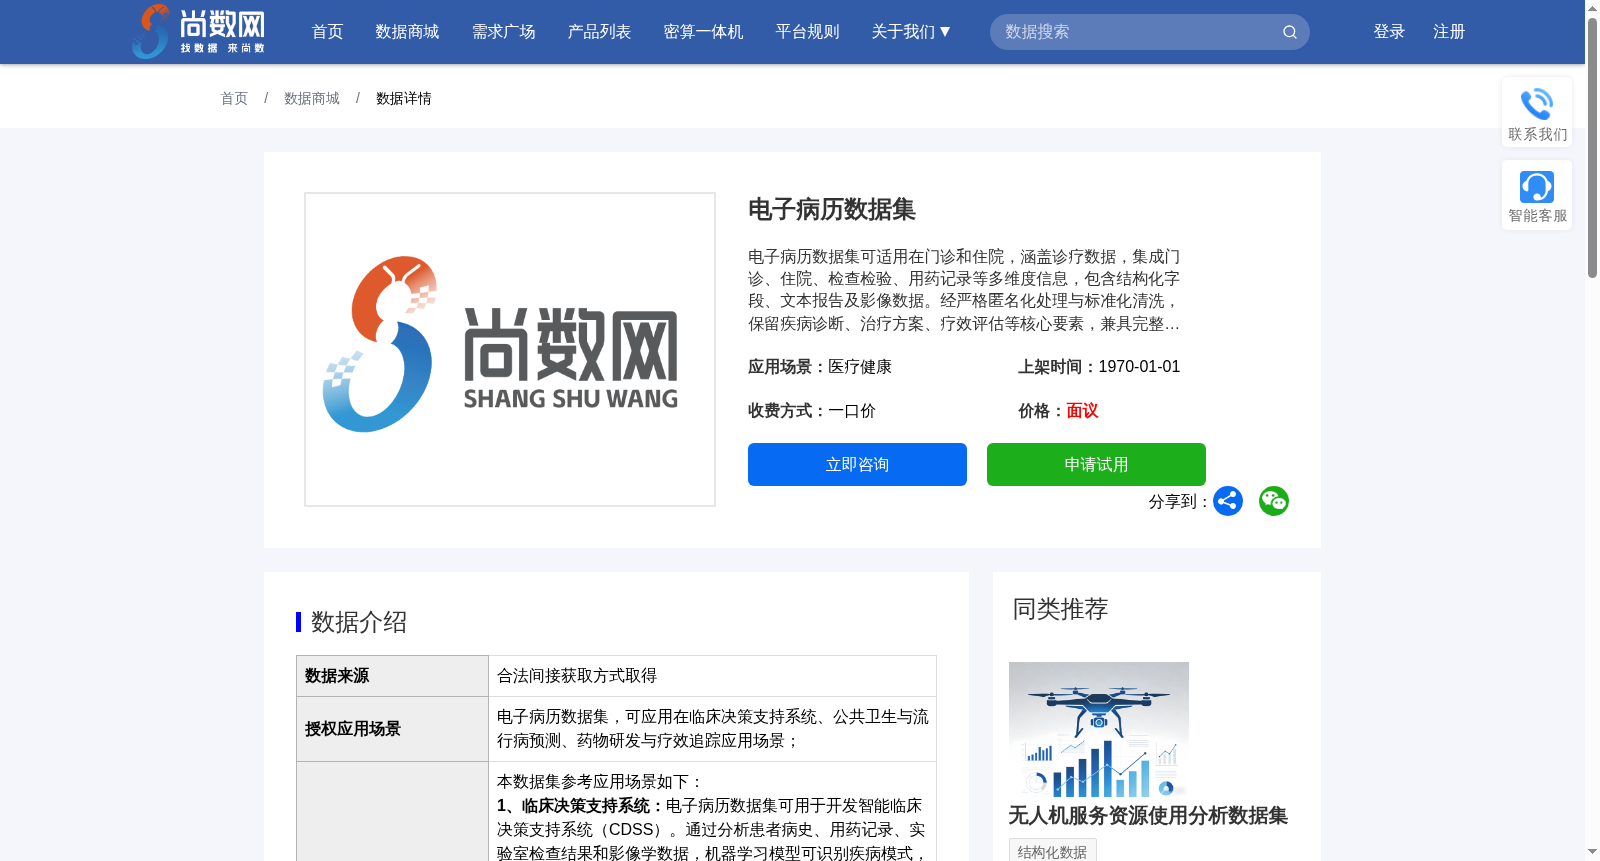Share via the green WeChat icon

(1274, 501)
